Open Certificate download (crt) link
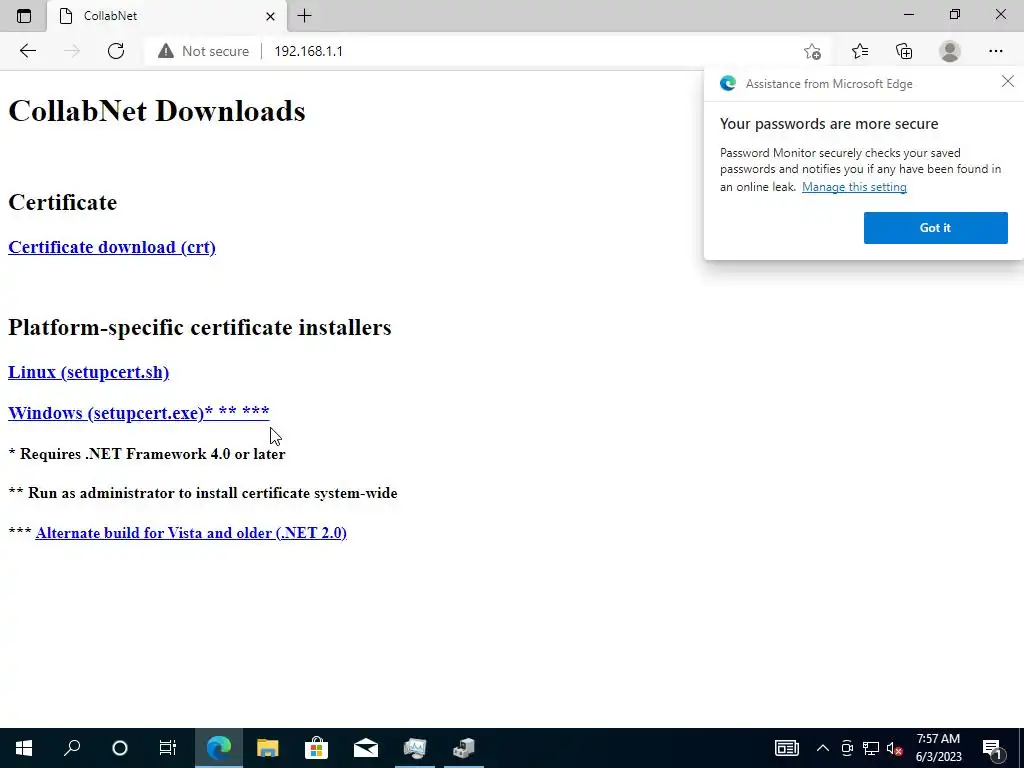The image size is (1024, 768). pyautogui.click(x=112, y=248)
